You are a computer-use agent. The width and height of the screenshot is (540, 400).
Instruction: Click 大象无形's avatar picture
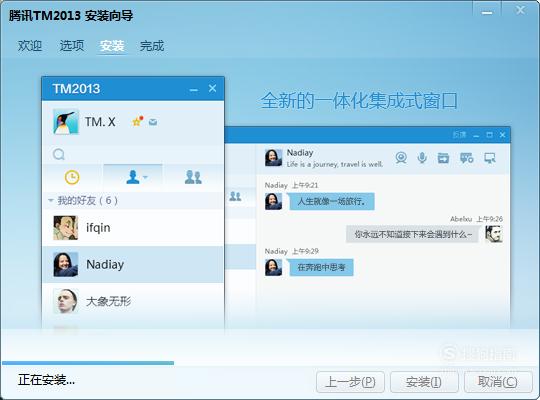tap(65, 301)
